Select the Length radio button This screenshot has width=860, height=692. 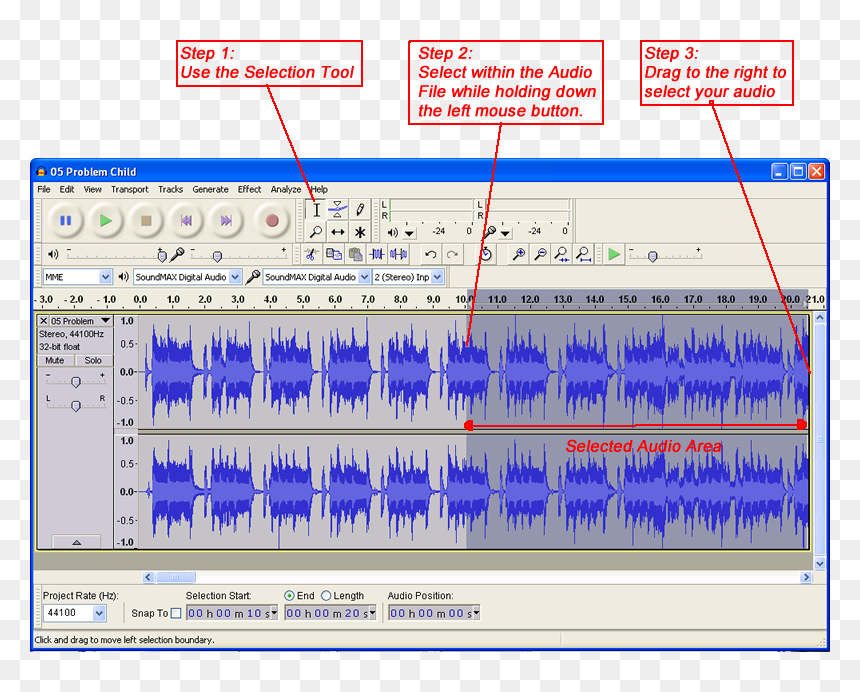pos(326,595)
